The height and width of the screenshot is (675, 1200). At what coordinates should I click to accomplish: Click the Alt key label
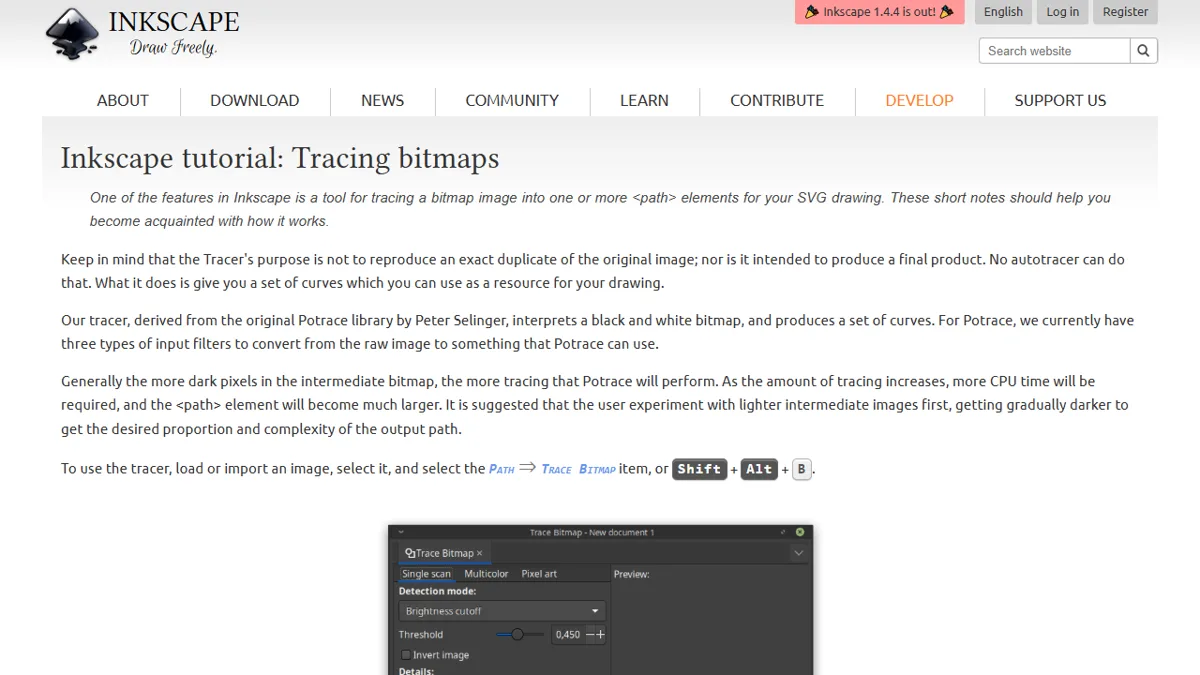tap(759, 469)
